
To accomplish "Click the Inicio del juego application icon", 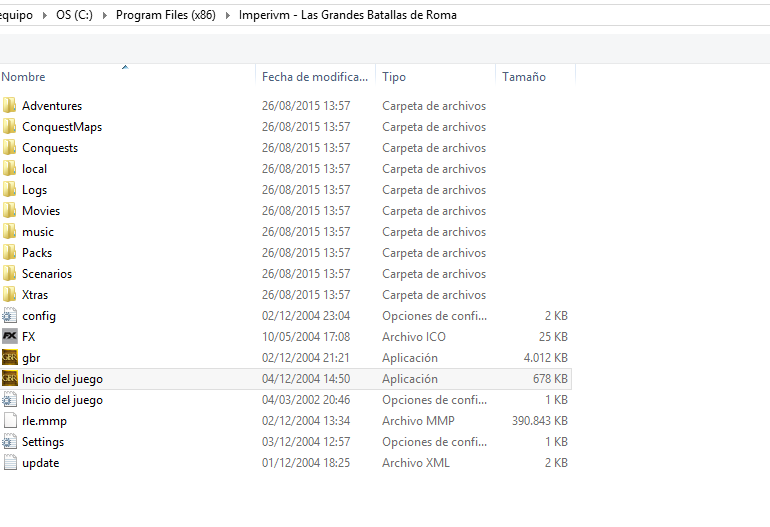I will tap(9, 379).
